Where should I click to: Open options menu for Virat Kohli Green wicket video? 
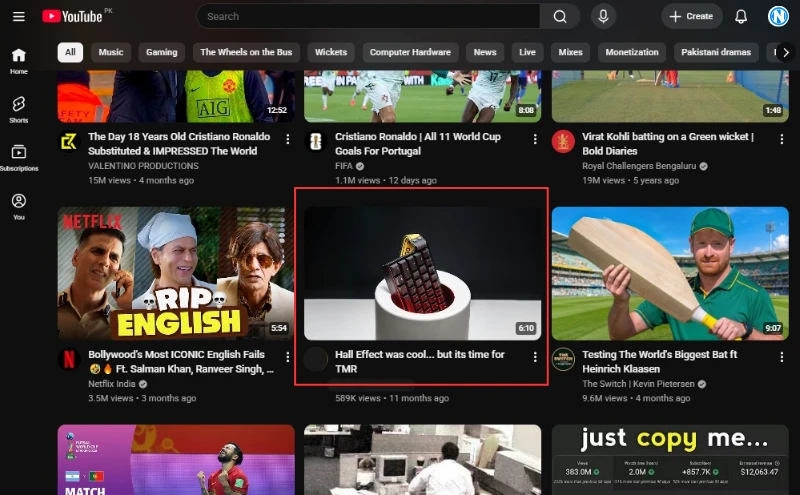click(782, 139)
